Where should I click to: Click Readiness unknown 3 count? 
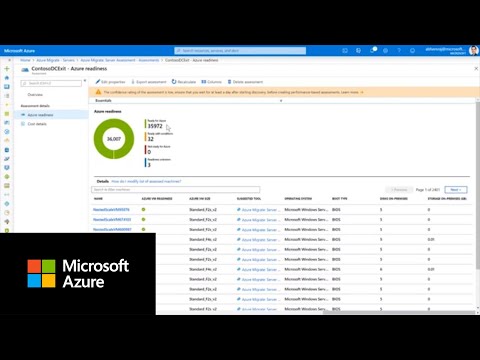[x=149, y=165]
